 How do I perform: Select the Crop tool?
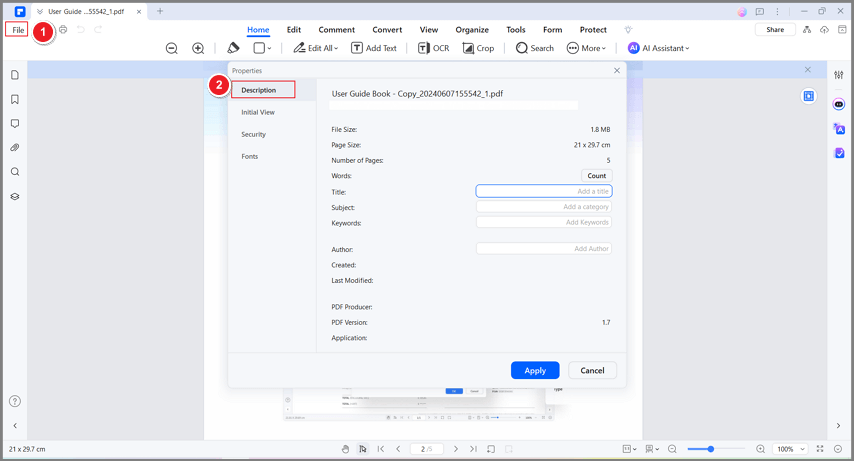(x=478, y=48)
